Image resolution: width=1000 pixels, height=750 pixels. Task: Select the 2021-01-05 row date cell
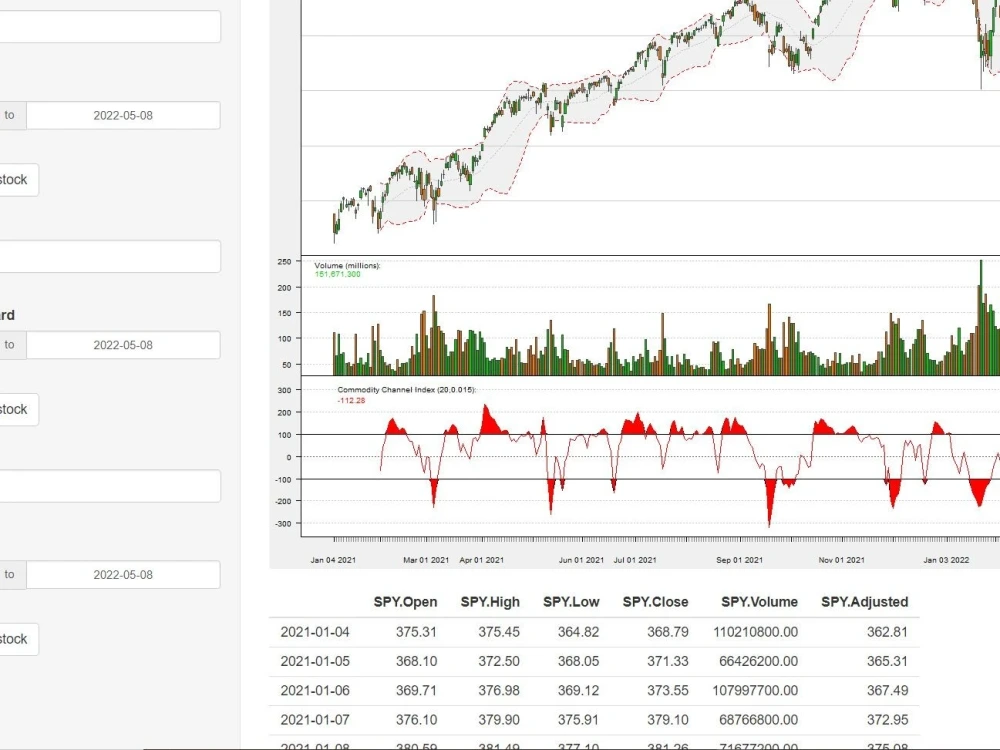315,661
